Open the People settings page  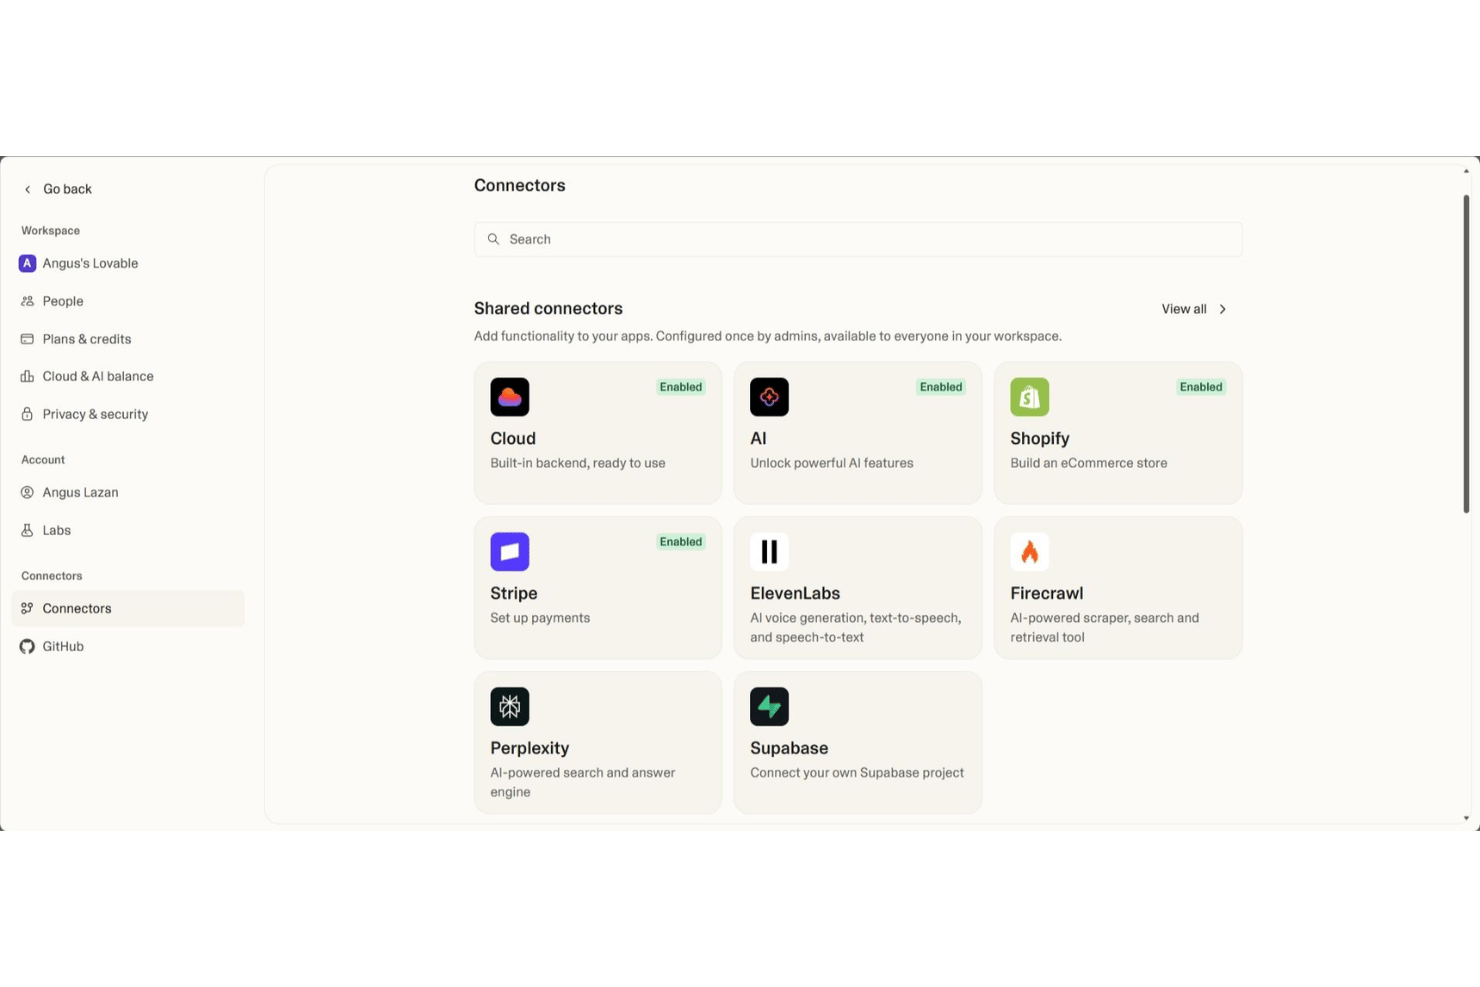coord(128,301)
